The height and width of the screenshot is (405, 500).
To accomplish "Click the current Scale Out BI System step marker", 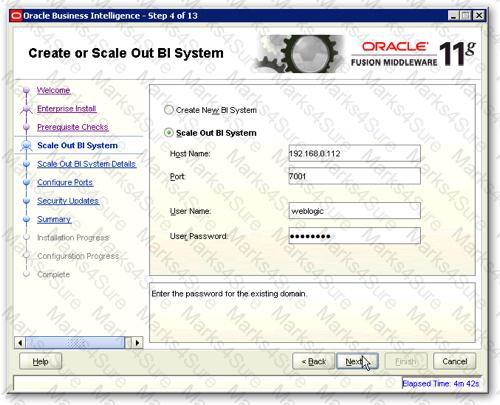I will click(26, 146).
